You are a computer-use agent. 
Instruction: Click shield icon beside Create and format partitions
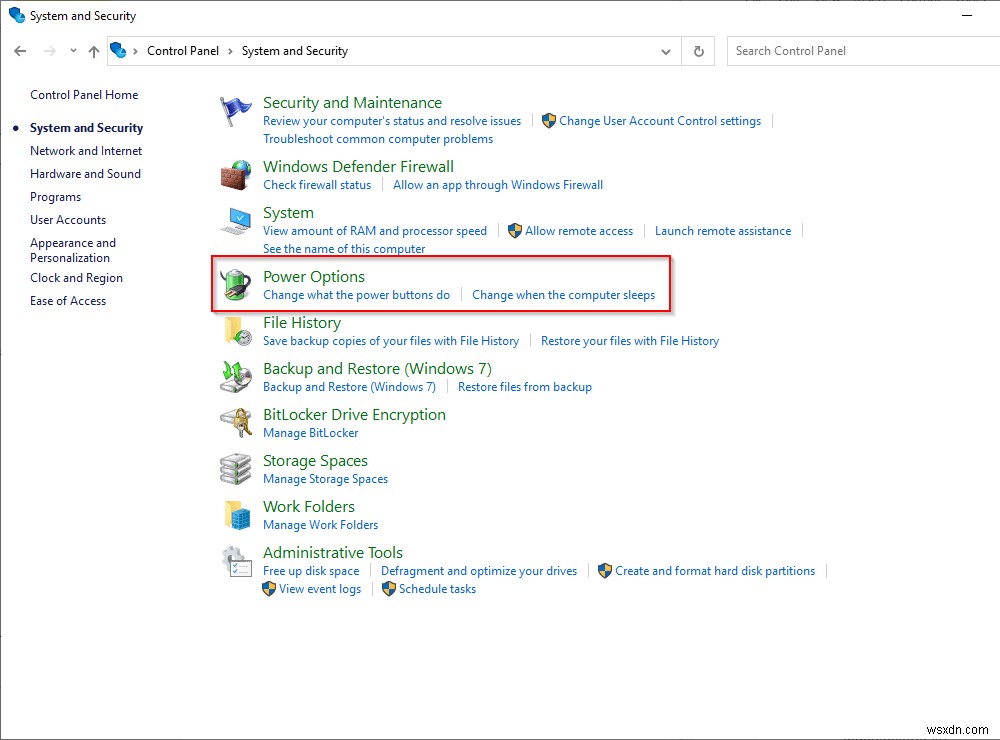(x=605, y=570)
